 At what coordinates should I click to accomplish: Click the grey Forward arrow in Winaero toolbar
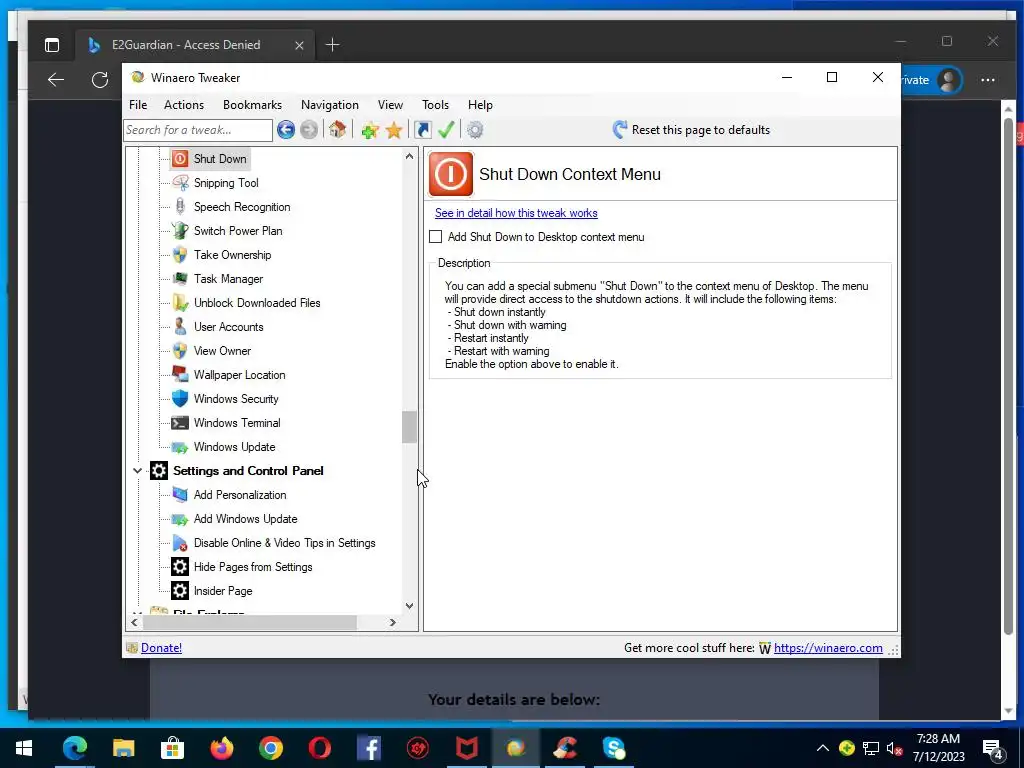[309, 130]
